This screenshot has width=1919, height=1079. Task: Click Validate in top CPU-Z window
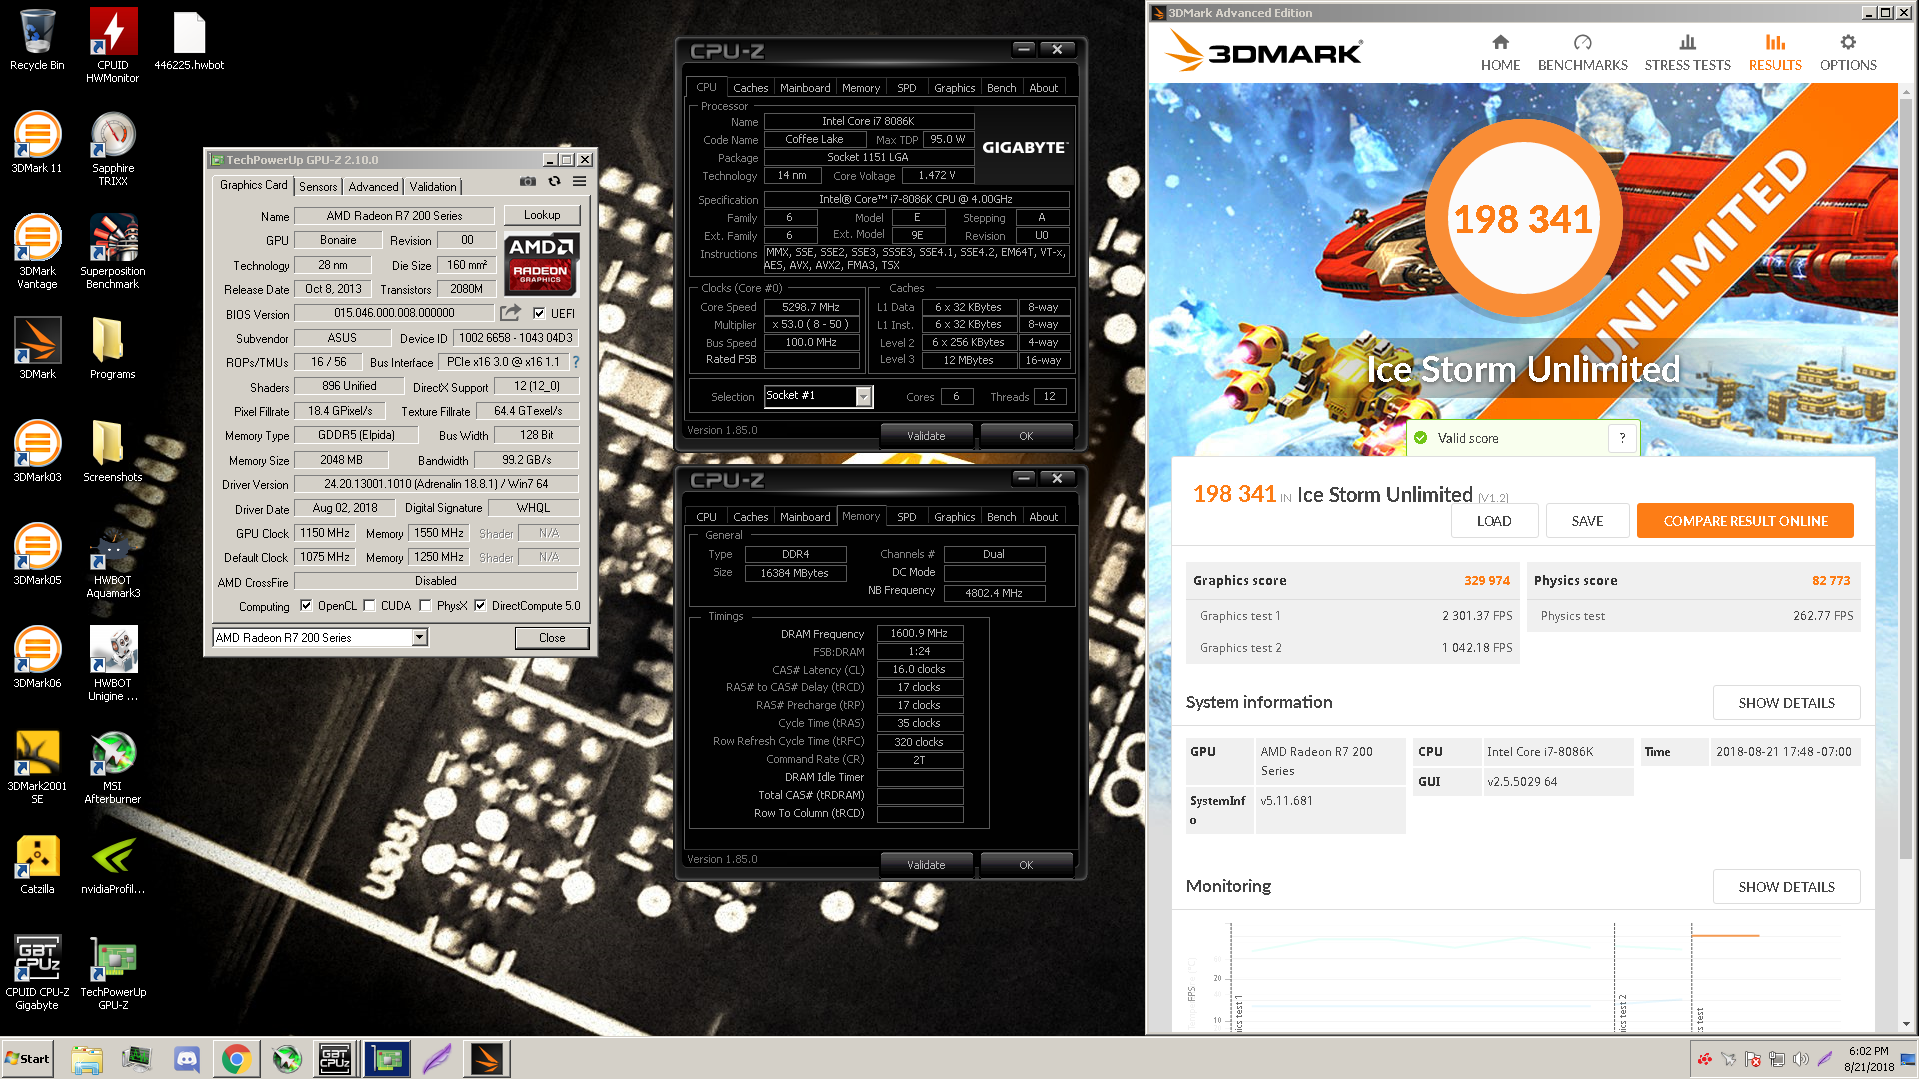pos(926,436)
